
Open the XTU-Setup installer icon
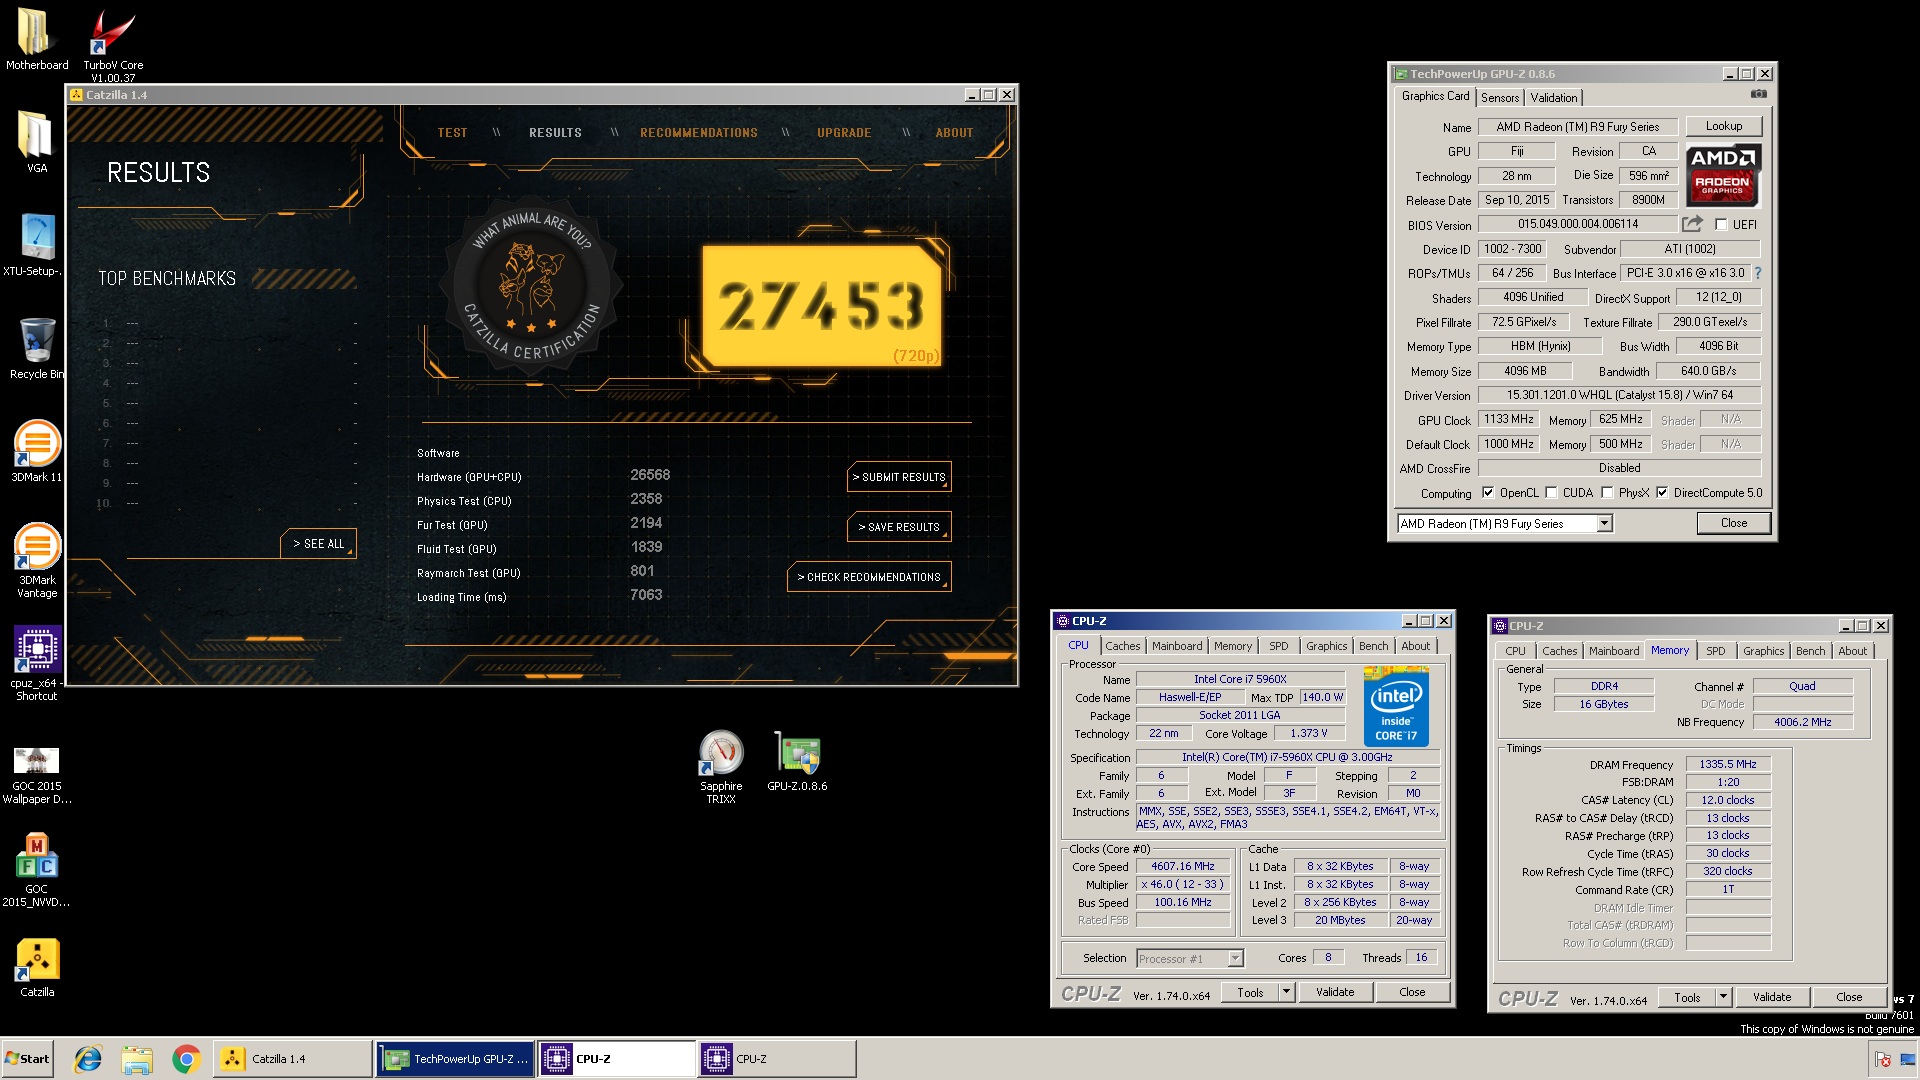36,245
